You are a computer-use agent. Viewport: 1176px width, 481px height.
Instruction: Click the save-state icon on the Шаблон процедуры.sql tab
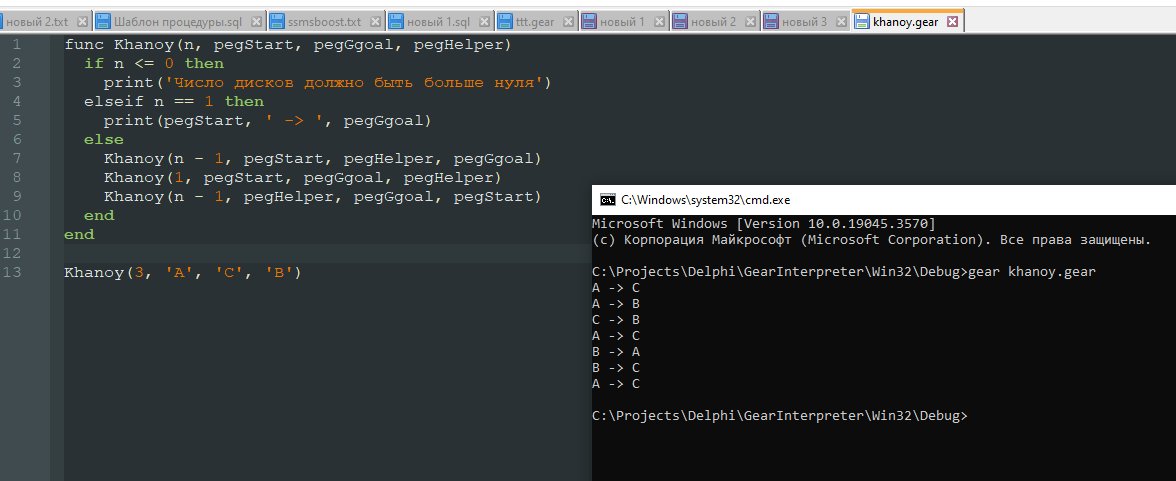(x=103, y=21)
